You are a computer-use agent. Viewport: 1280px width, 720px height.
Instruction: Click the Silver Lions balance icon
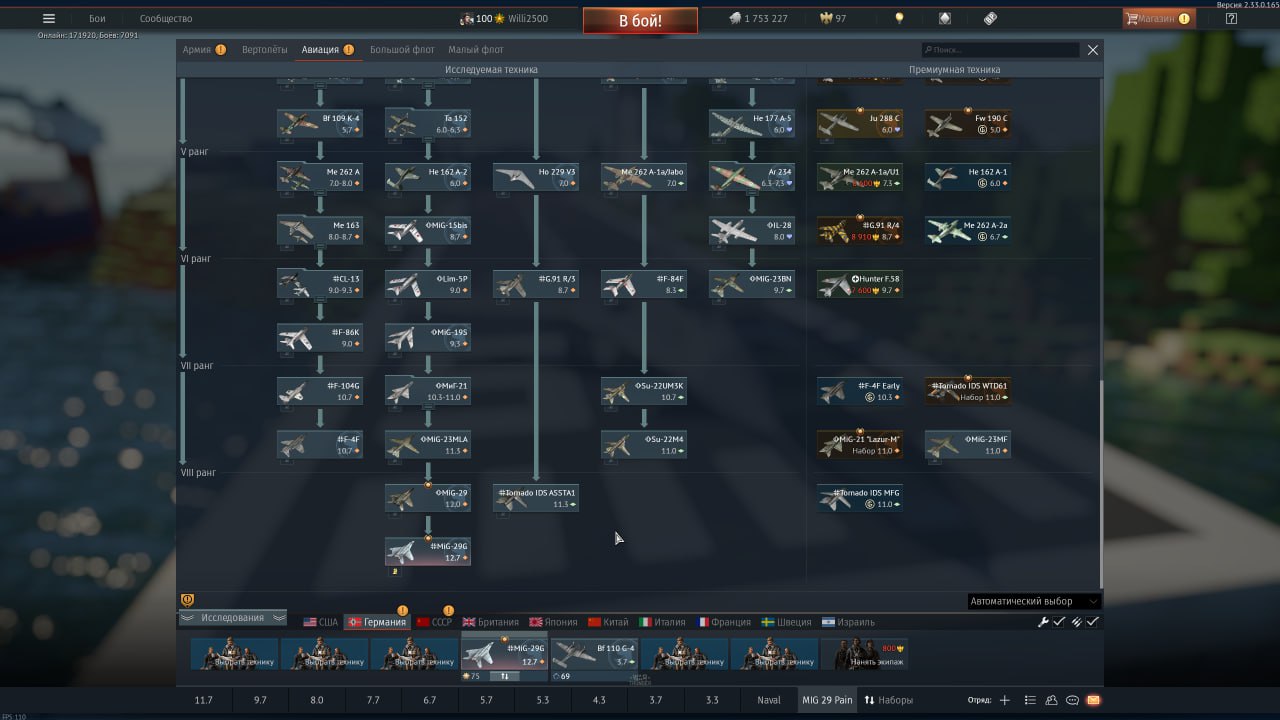[x=734, y=18]
